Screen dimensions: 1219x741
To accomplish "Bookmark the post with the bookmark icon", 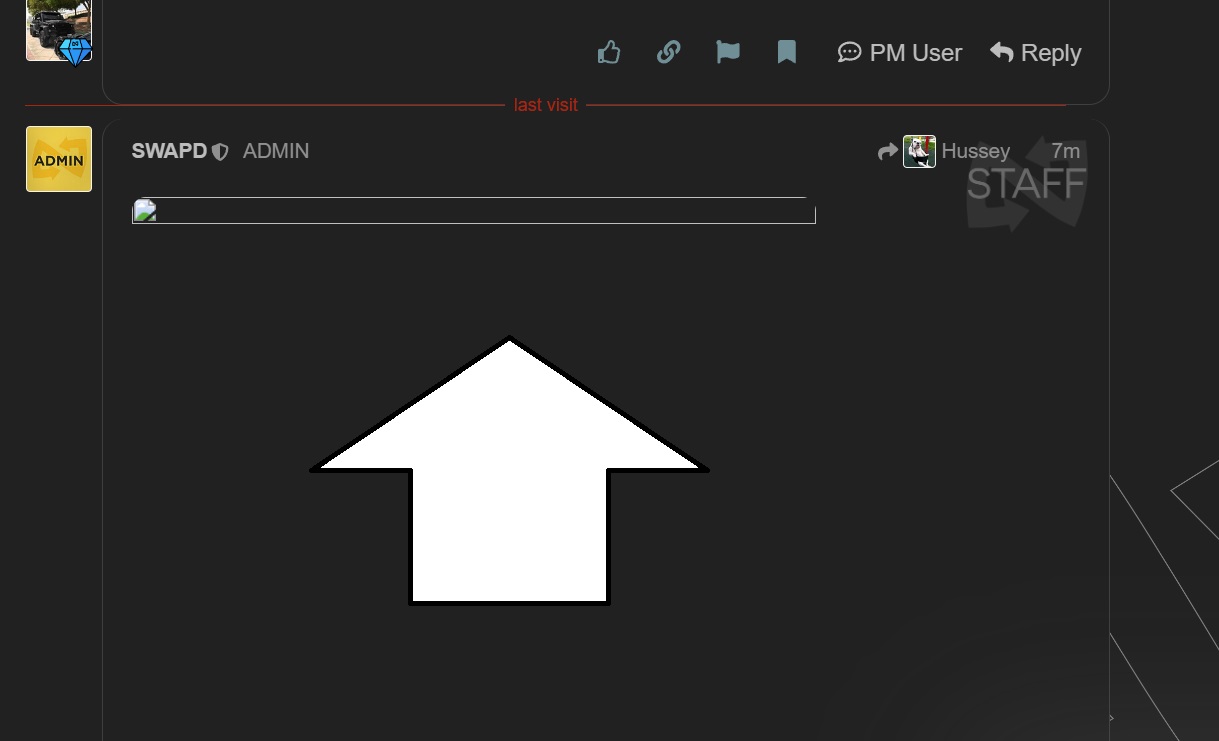I will click(x=787, y=52).
